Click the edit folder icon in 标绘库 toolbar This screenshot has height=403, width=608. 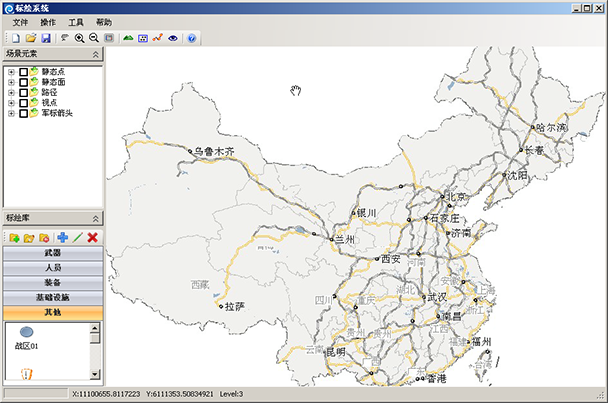tap(29, 238)
